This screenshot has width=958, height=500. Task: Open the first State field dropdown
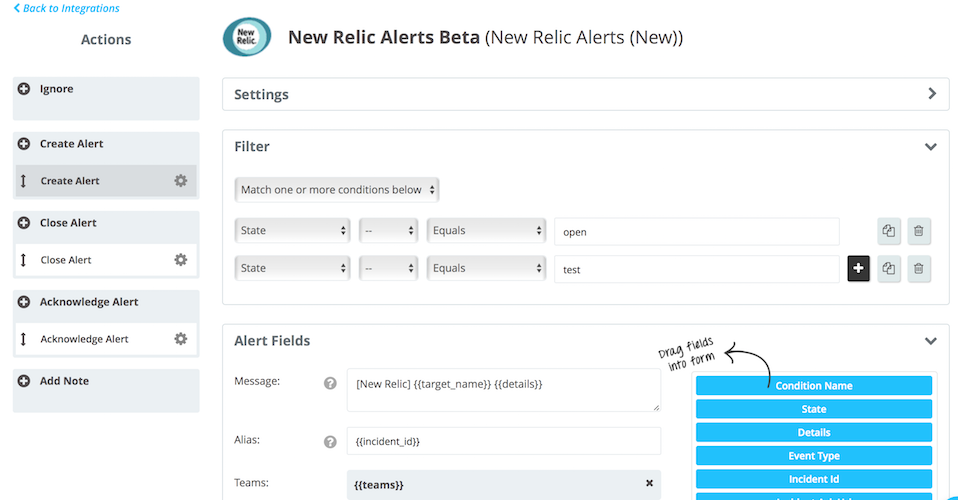click(292, 231)
